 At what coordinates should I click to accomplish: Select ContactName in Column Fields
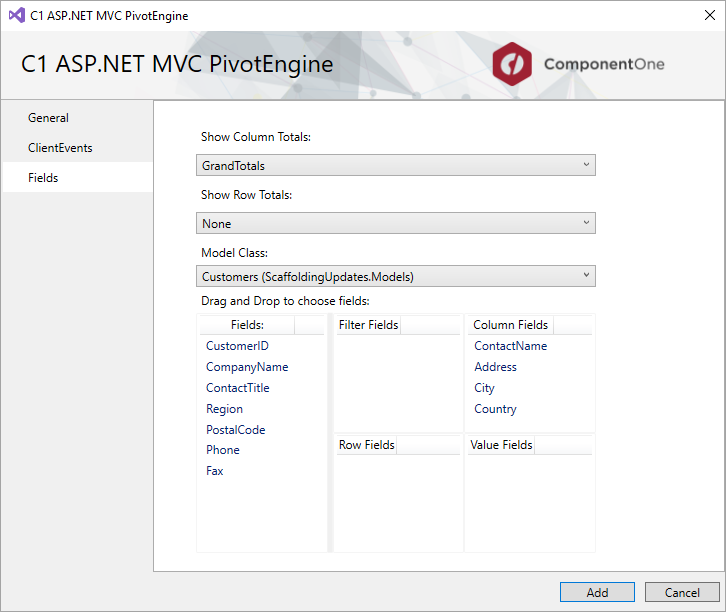[x=510, y=346]
